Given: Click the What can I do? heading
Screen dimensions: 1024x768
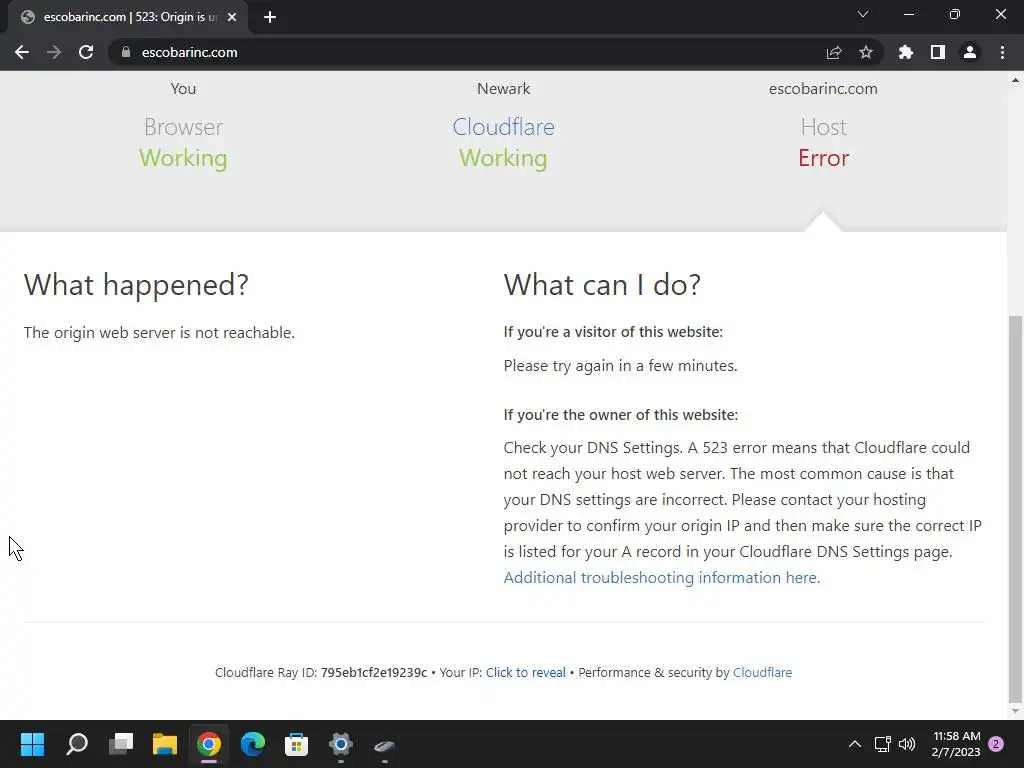Looking at the screenshot, I should (602, 285).
